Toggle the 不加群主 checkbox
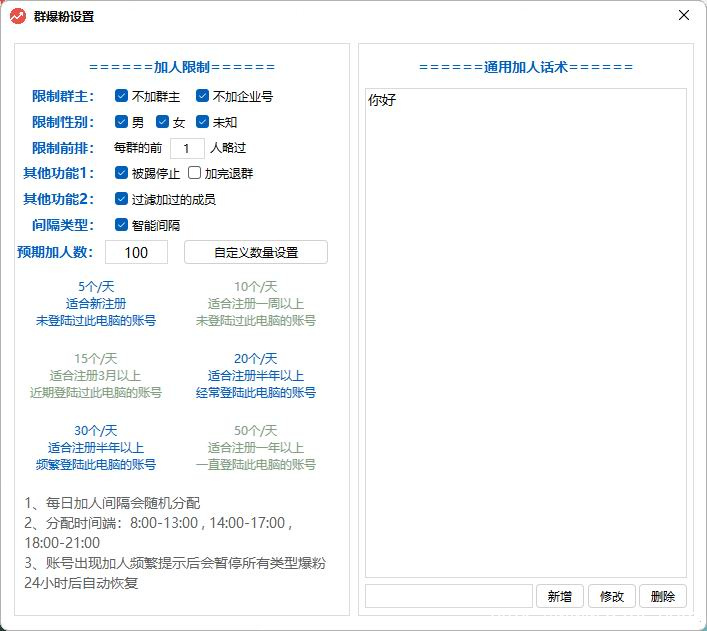Image resolution: width=707 pixels, height=631 pixels. 121,96
